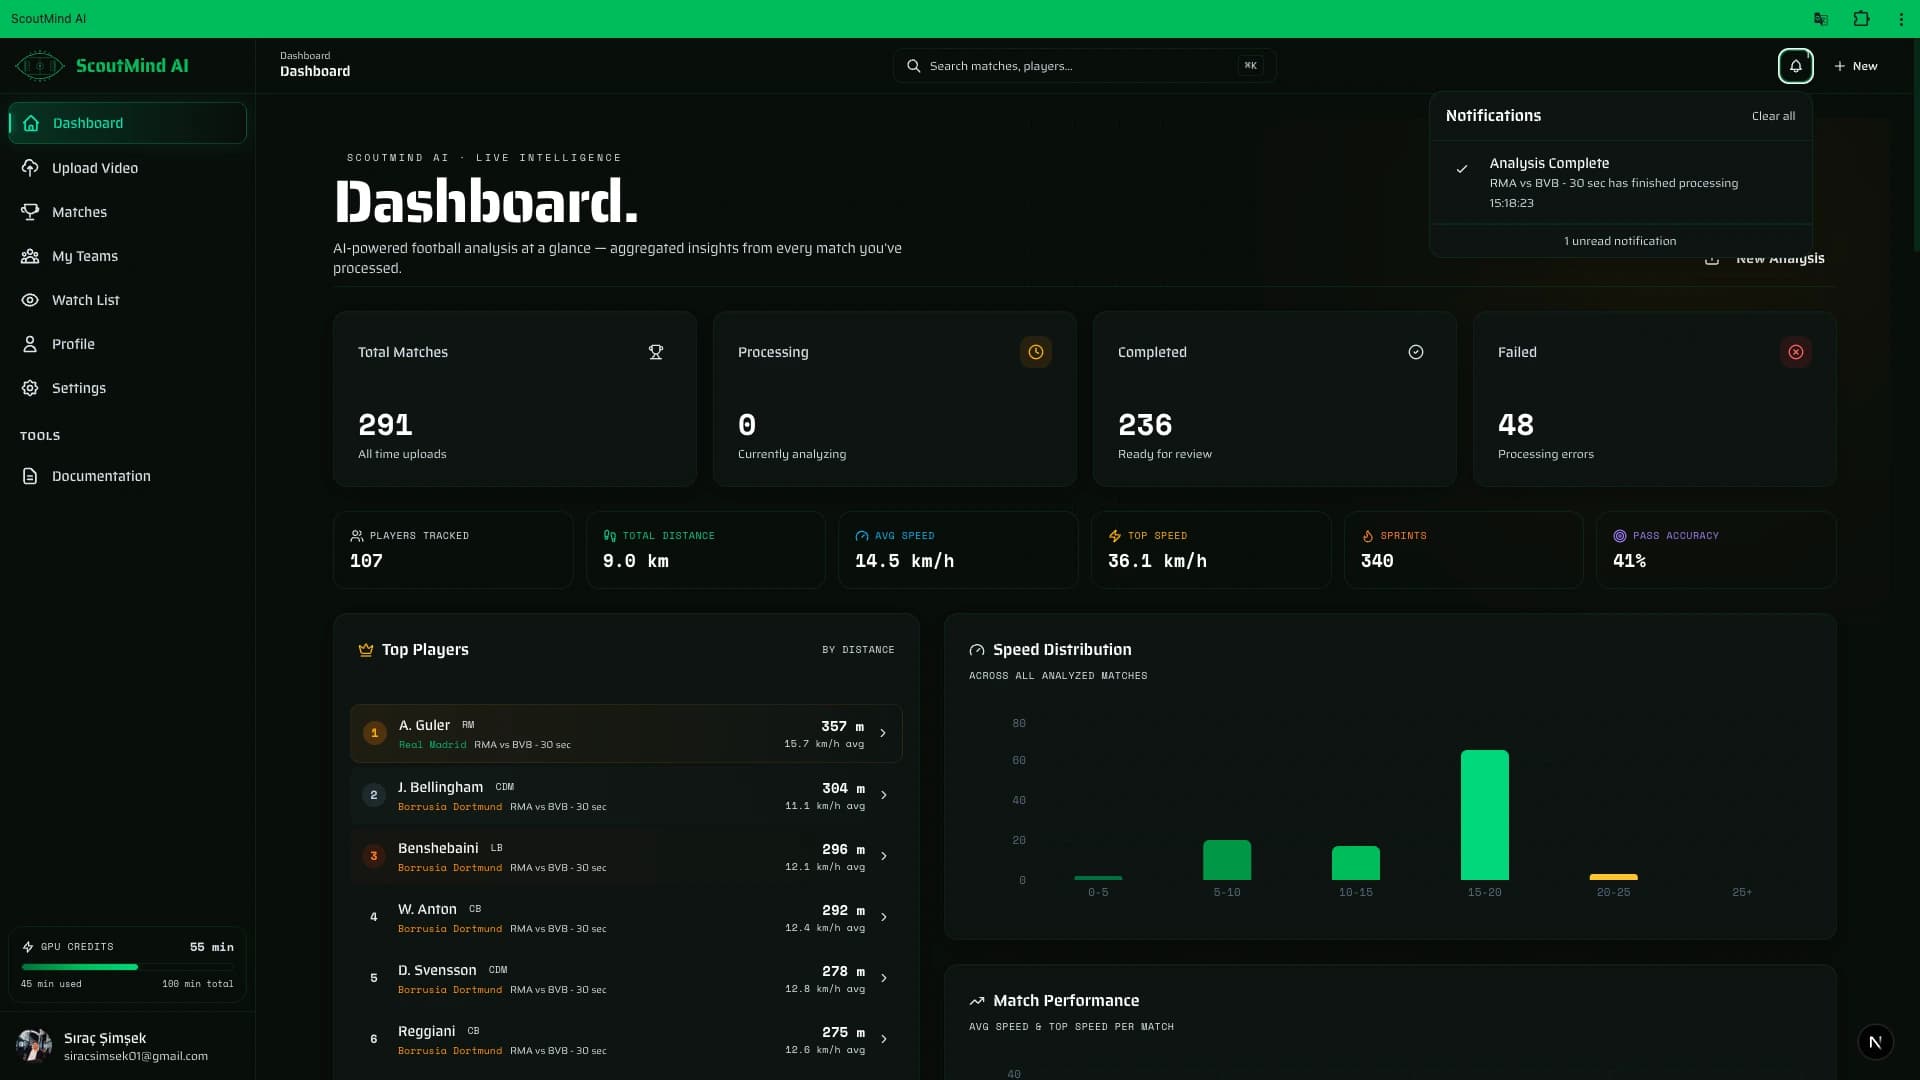
Task: Open Profile in sidebar
Action: pos(127,344)
